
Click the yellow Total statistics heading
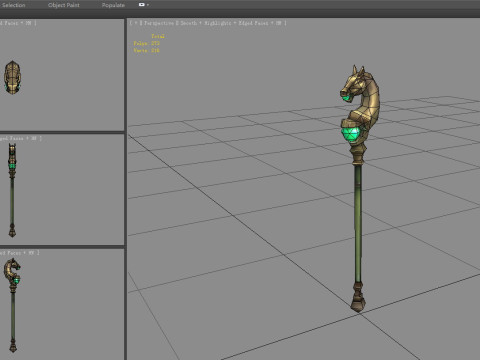coord(158,36)
